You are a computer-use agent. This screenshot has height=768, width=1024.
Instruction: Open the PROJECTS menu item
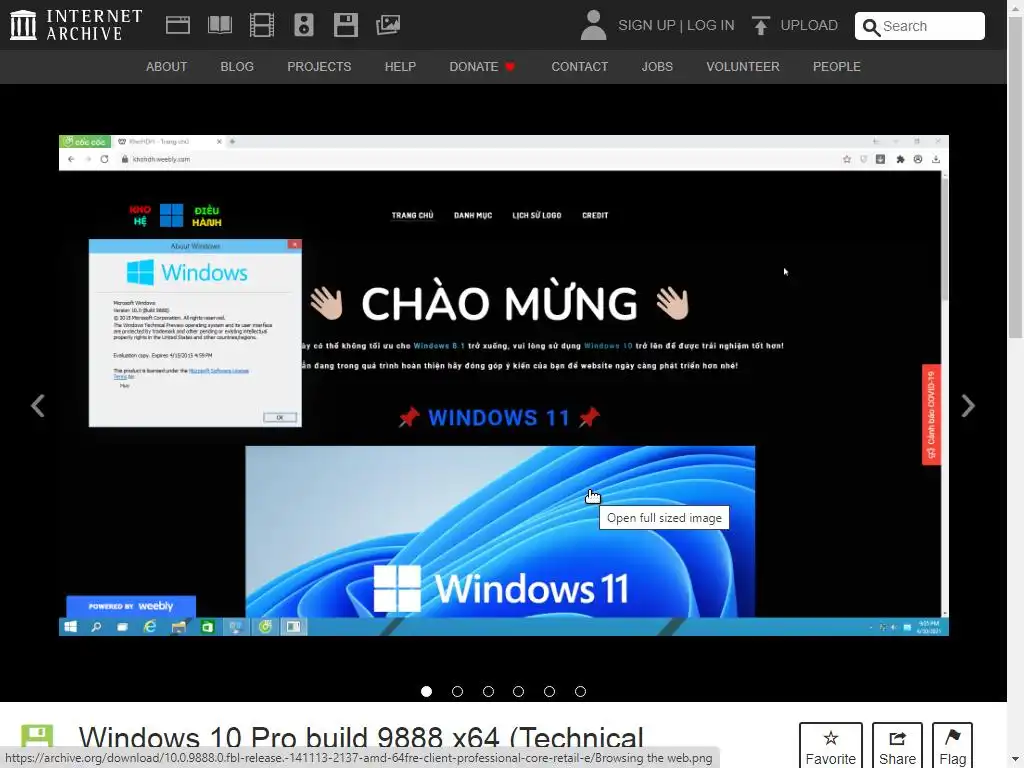coord(319,67)
